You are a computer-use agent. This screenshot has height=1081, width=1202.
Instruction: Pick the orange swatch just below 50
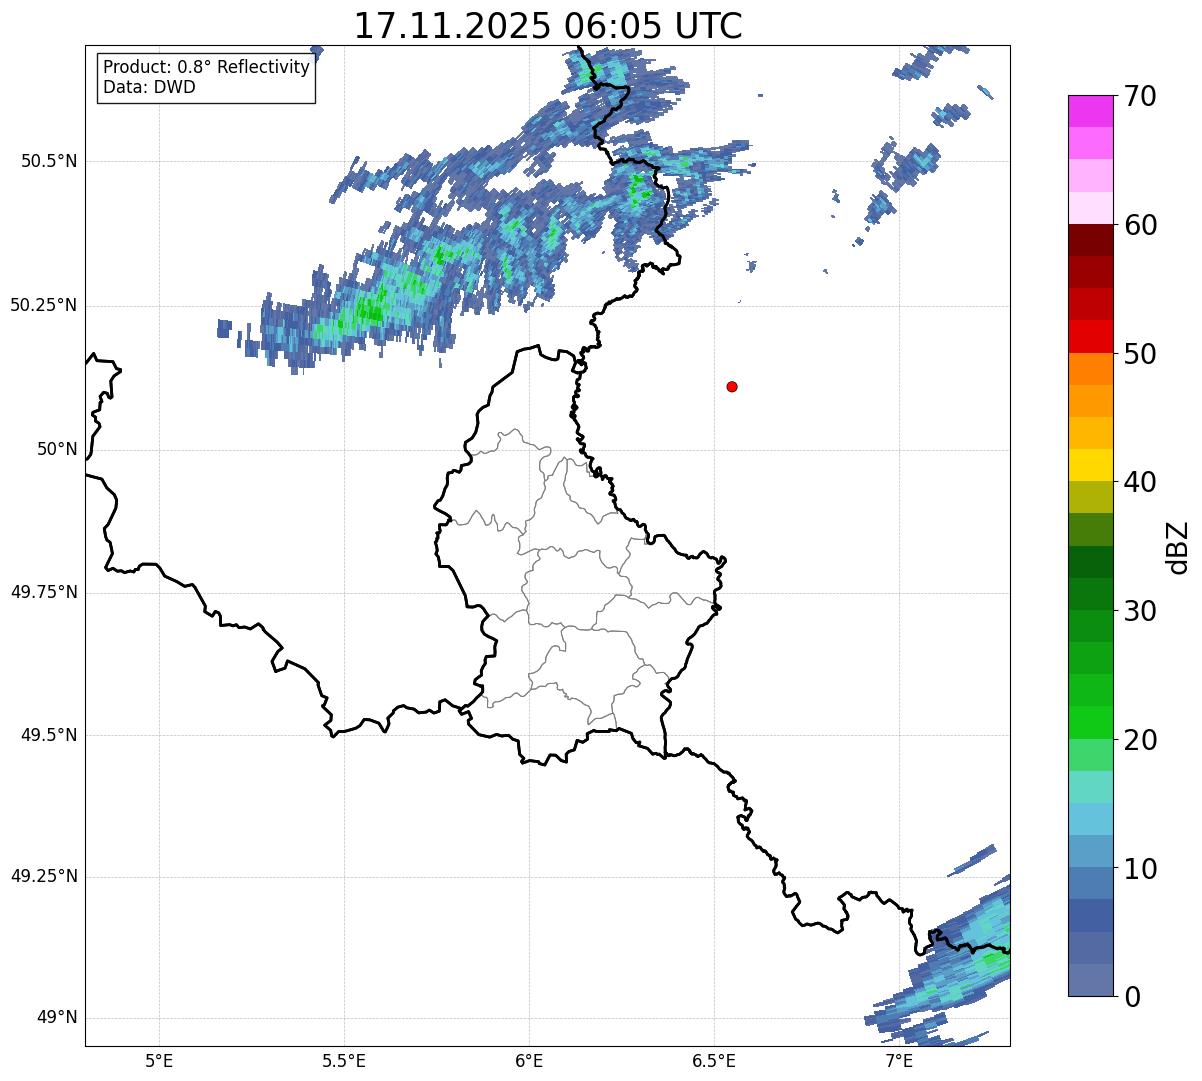(1090, 369)
